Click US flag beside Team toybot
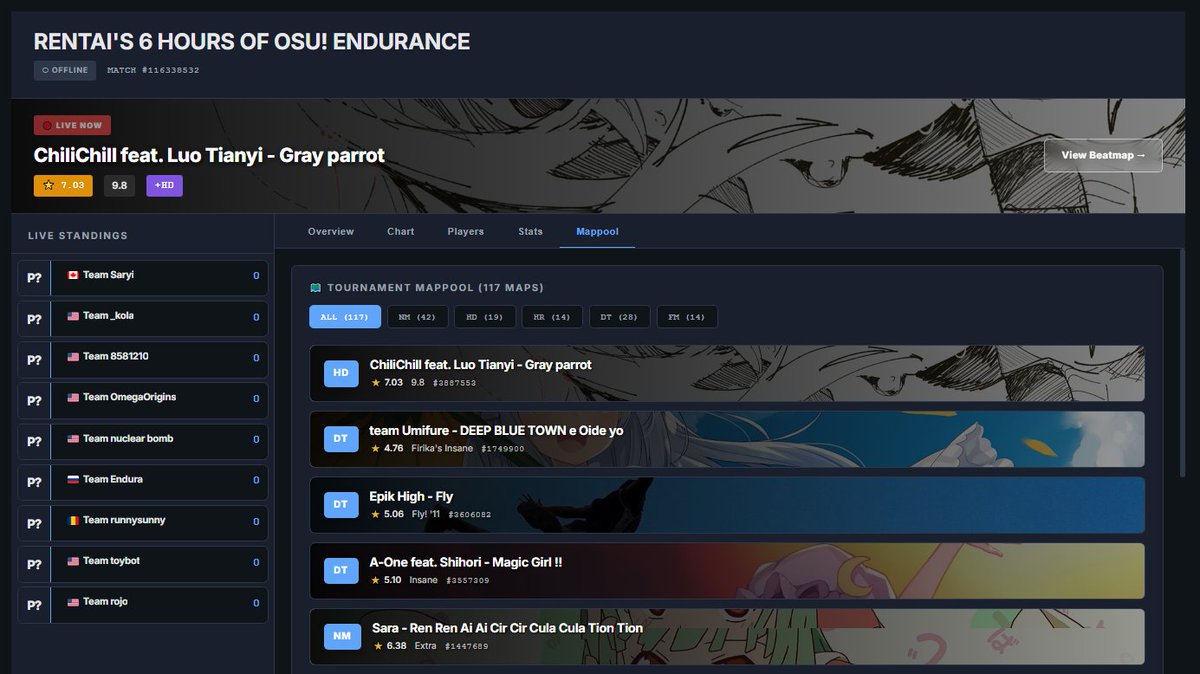This screenshot has height=674, width=1200. [x=73, y=561]
